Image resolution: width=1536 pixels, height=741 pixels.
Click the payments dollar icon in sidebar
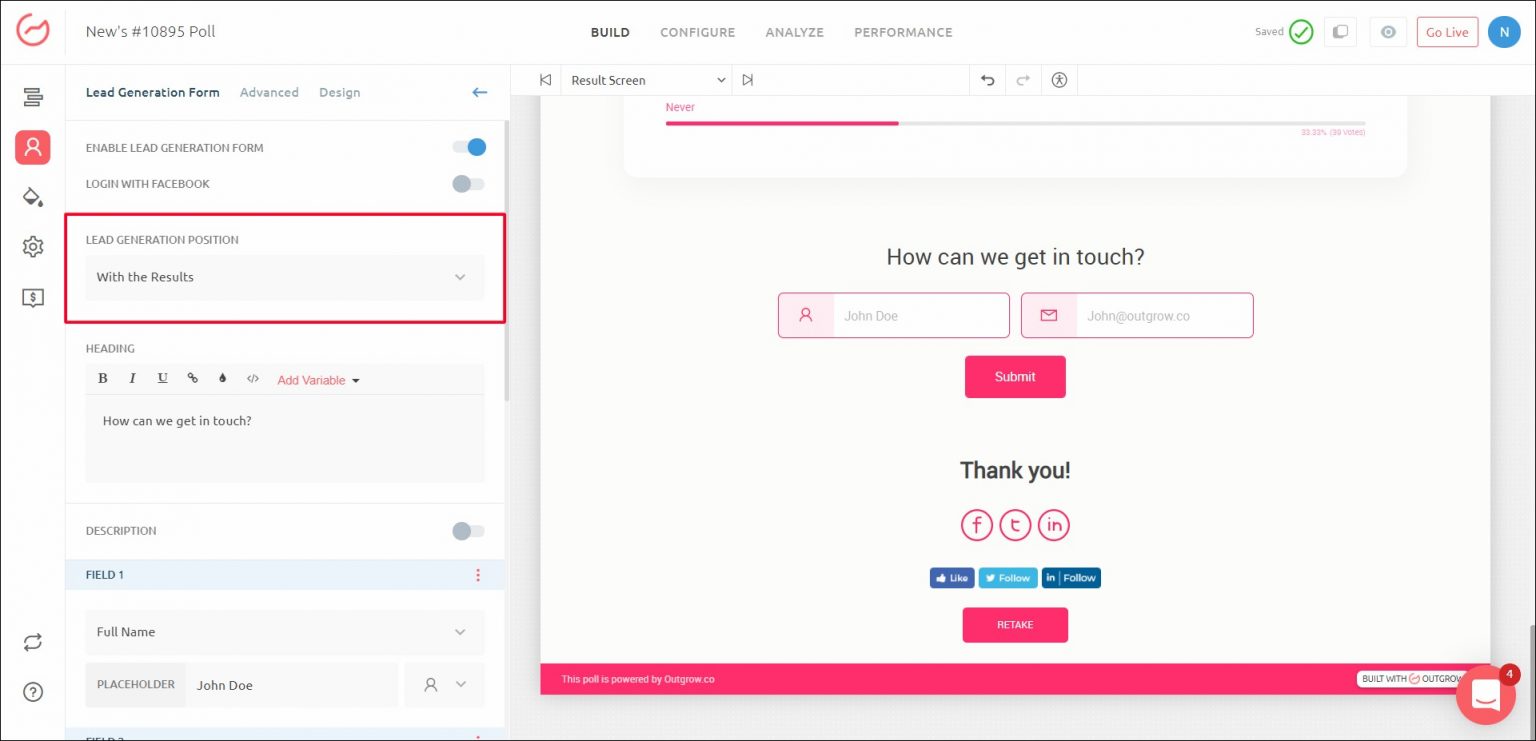(32, 297)
